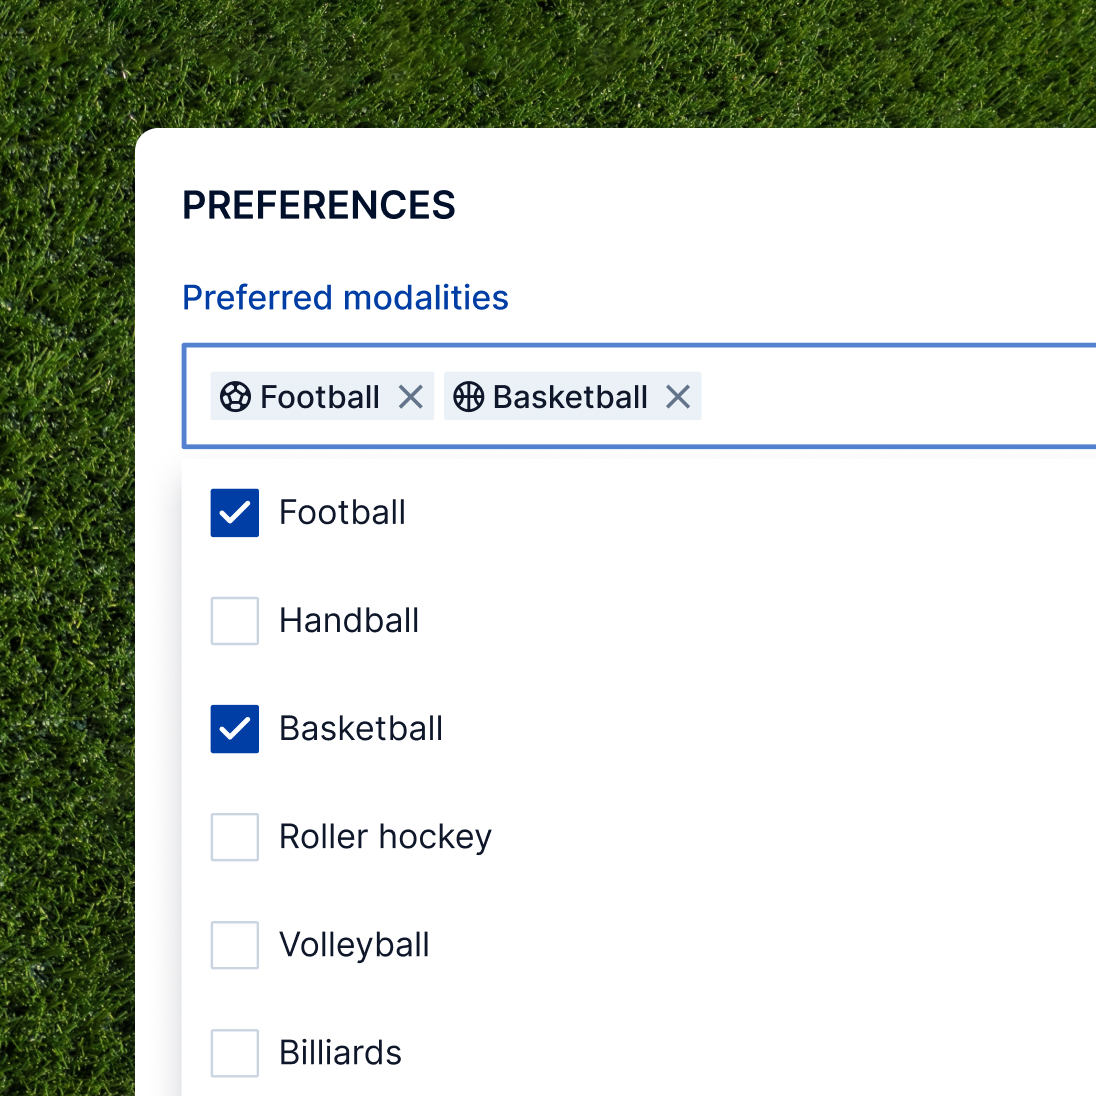Click the Football row in the dropdown list
The width and height of the screenshot is (1096, 1096).
coord(342,512)
